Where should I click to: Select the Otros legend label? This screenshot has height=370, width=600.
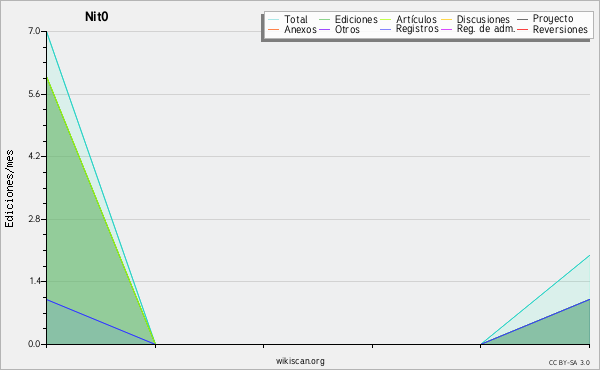347,29
